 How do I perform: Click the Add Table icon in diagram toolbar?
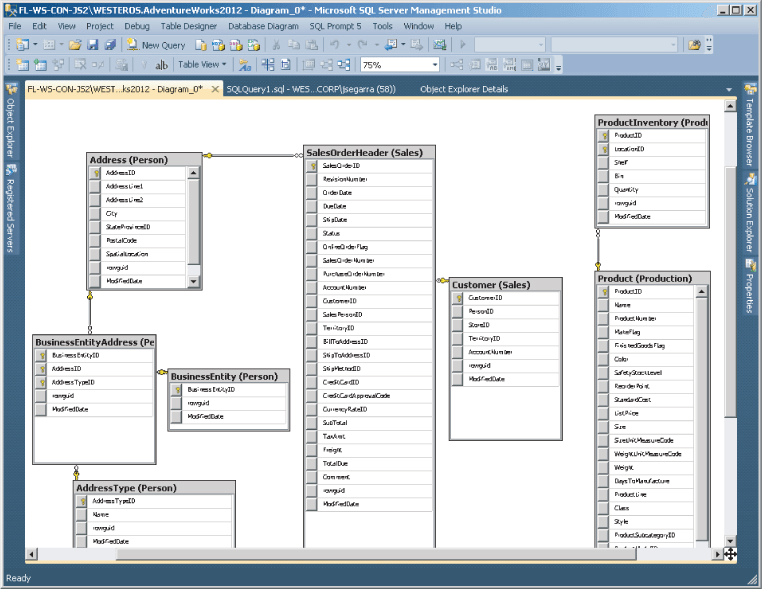(x=41, y=65)
